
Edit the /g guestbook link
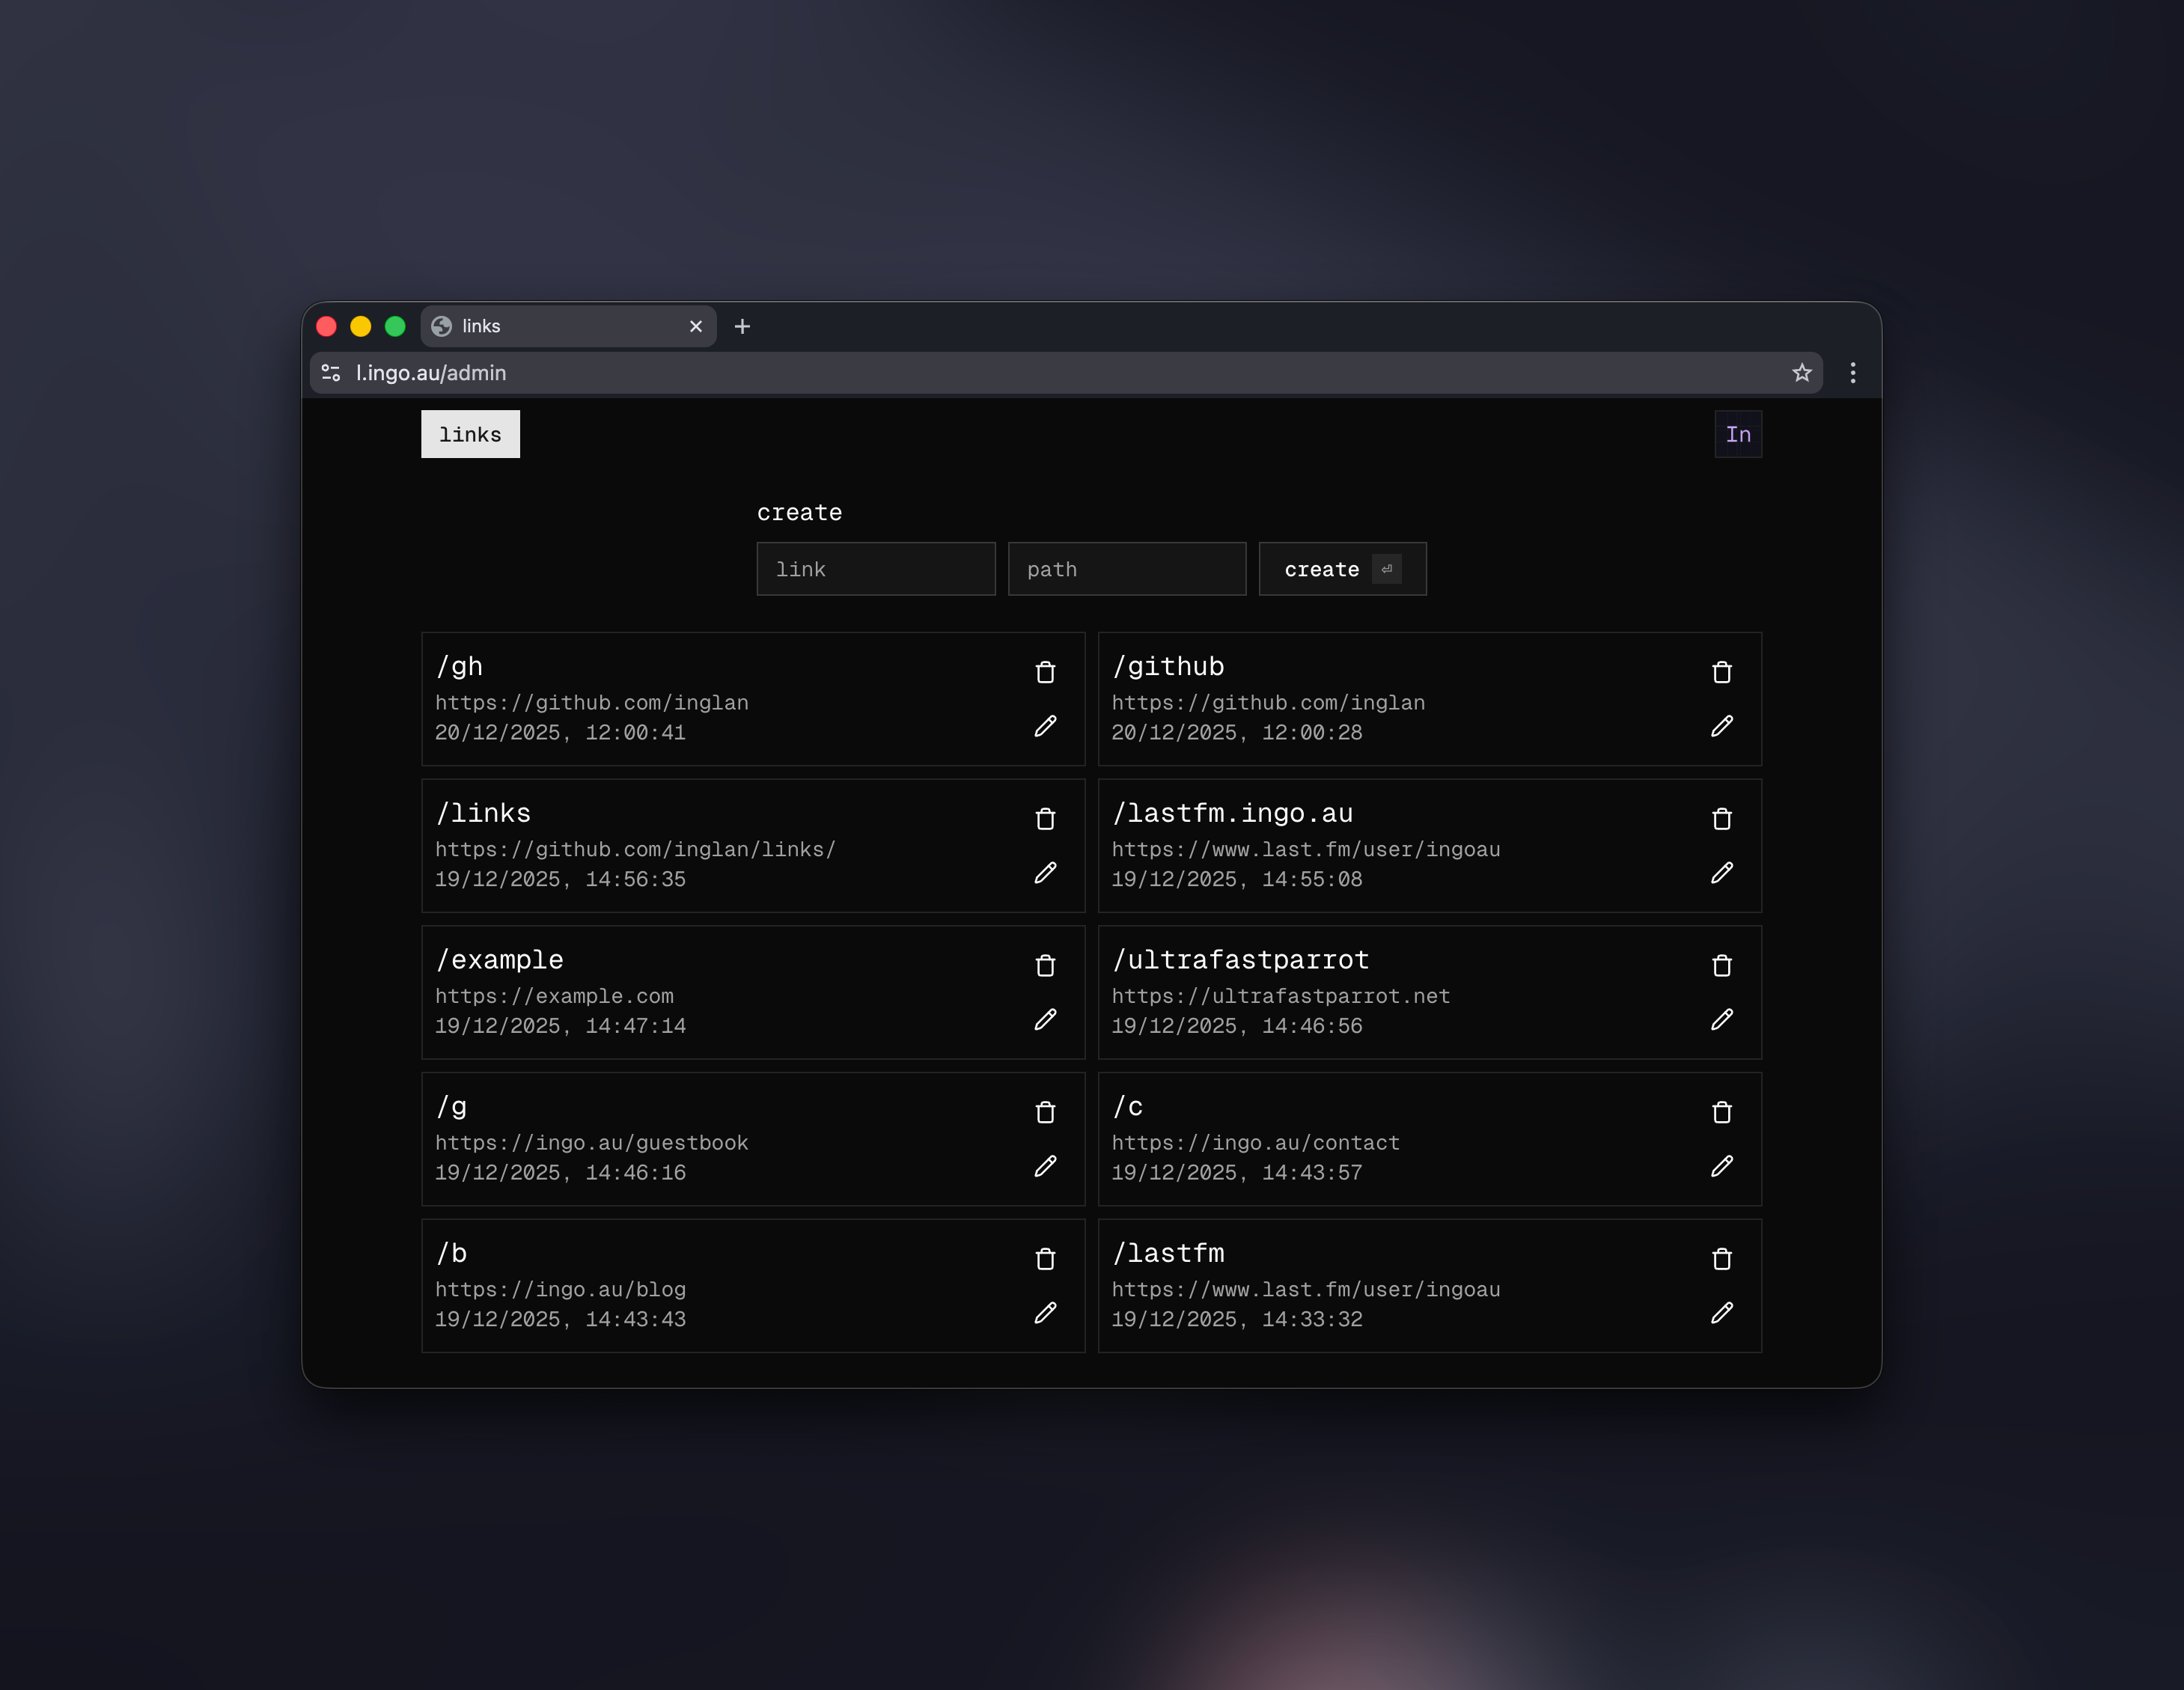1045,1166
